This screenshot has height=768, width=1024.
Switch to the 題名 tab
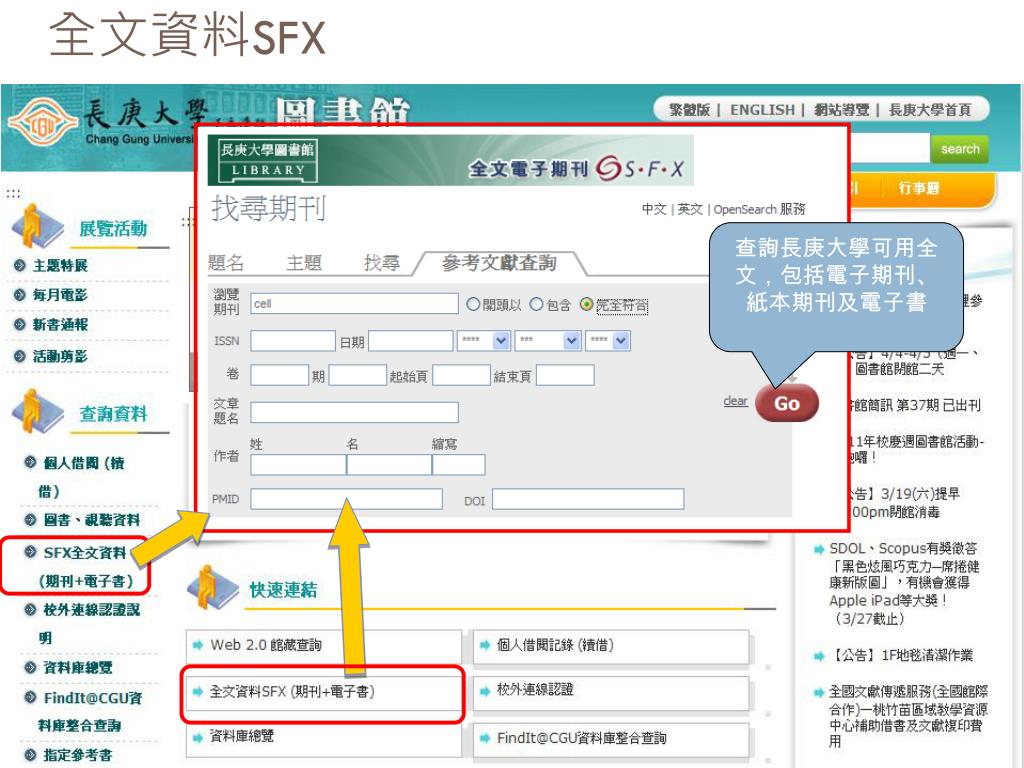point(226,263)
